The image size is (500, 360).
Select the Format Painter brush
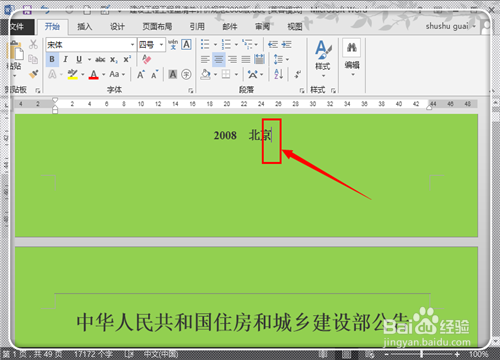[x=33, y=74]
